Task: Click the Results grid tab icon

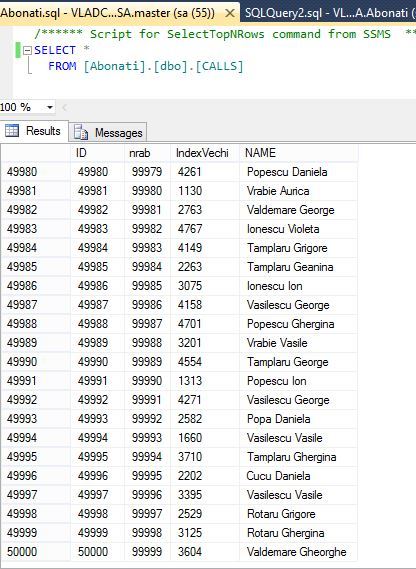Action: pos(12,131)
